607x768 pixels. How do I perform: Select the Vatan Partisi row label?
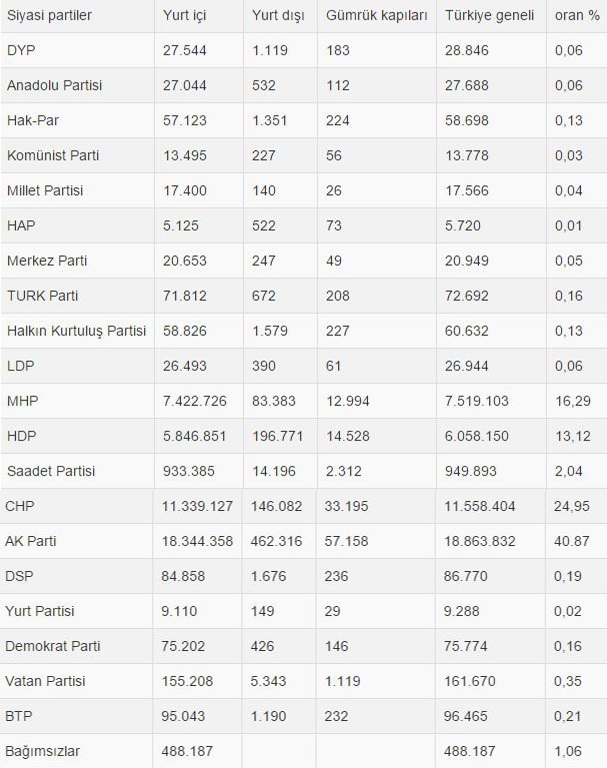point(45,681)
